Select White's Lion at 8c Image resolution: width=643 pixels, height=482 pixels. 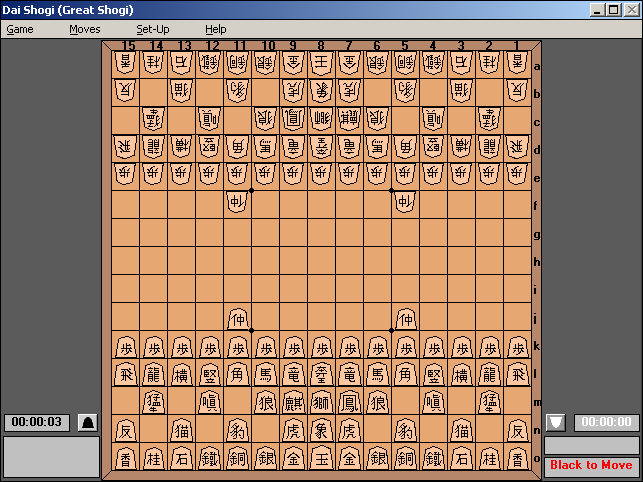[x=321, y=118]
